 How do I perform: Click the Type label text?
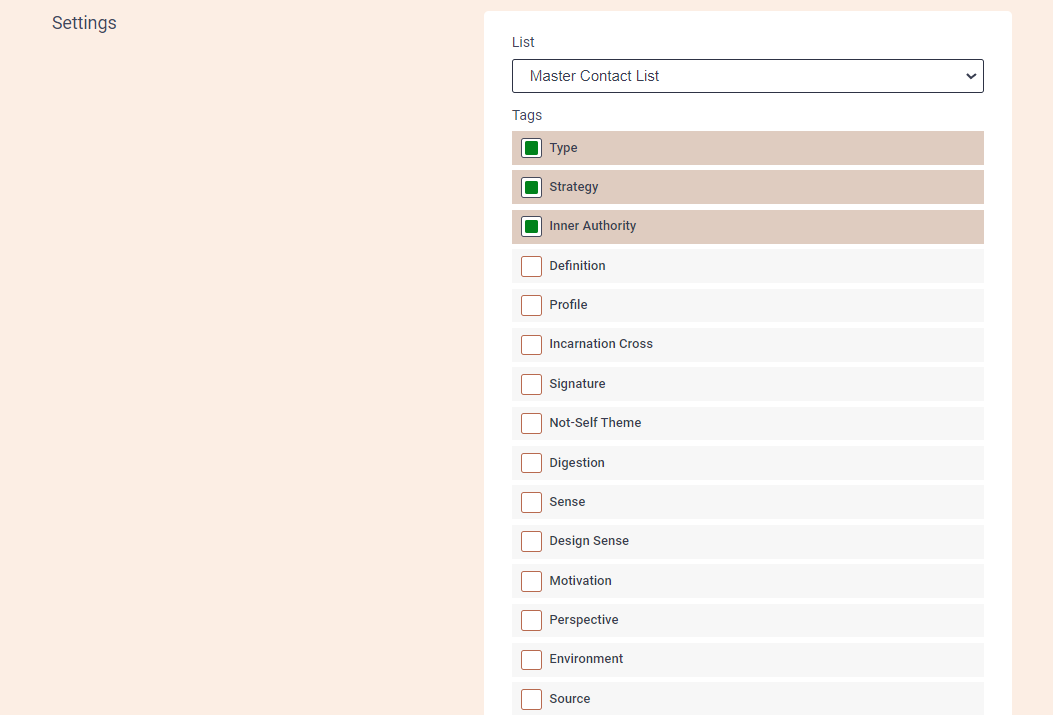pyautogui.click(x=563, y=148)
